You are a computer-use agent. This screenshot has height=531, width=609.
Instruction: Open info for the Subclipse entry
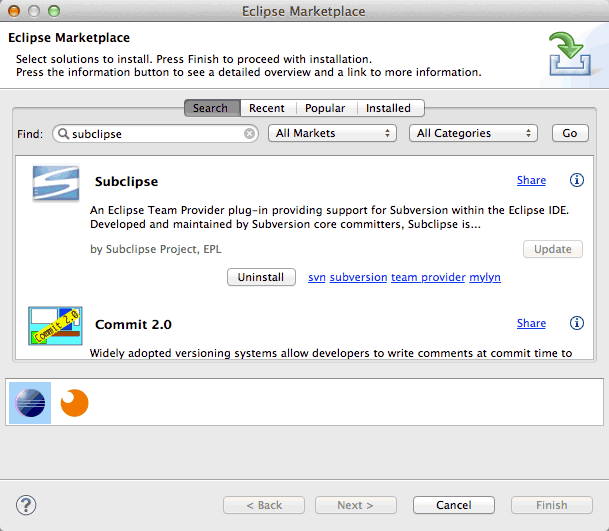coord(577,180)
